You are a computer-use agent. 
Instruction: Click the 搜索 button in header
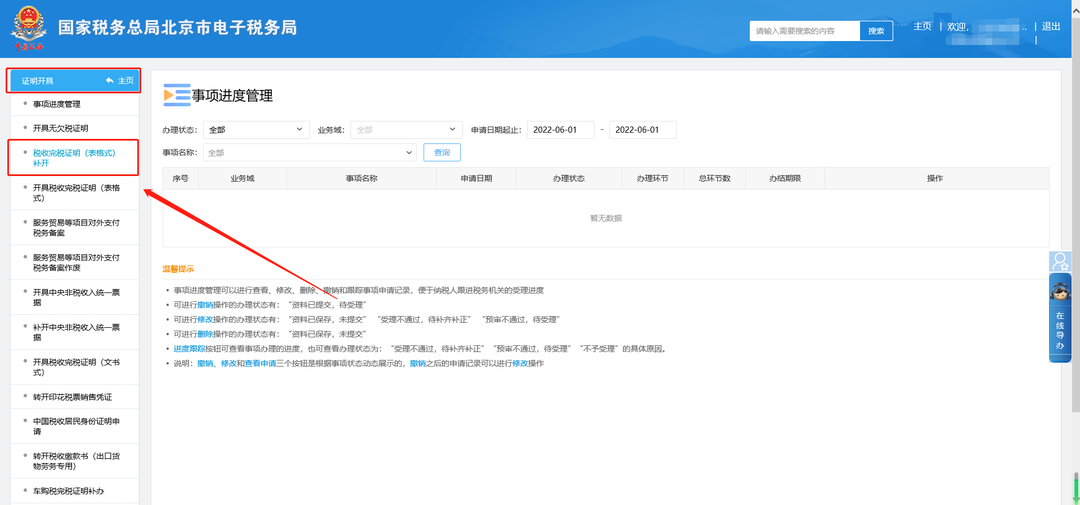[x=876, y=31]
